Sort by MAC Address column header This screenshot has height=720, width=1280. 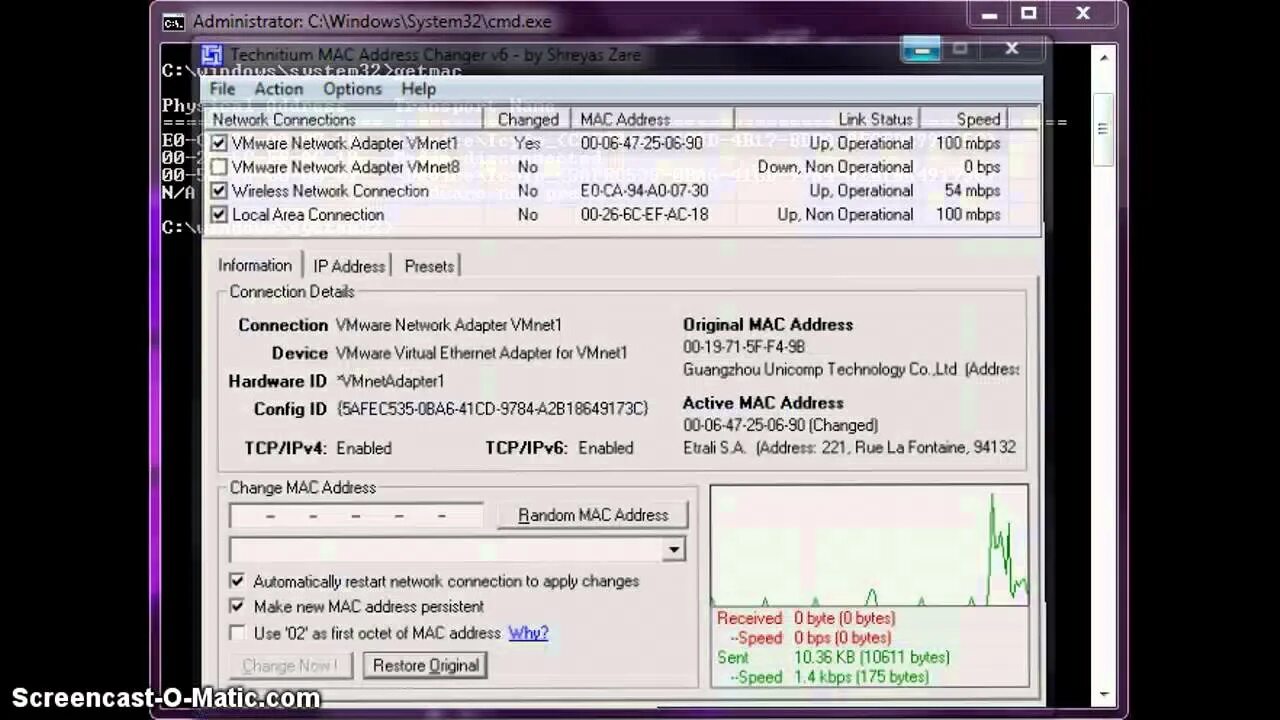653,119
